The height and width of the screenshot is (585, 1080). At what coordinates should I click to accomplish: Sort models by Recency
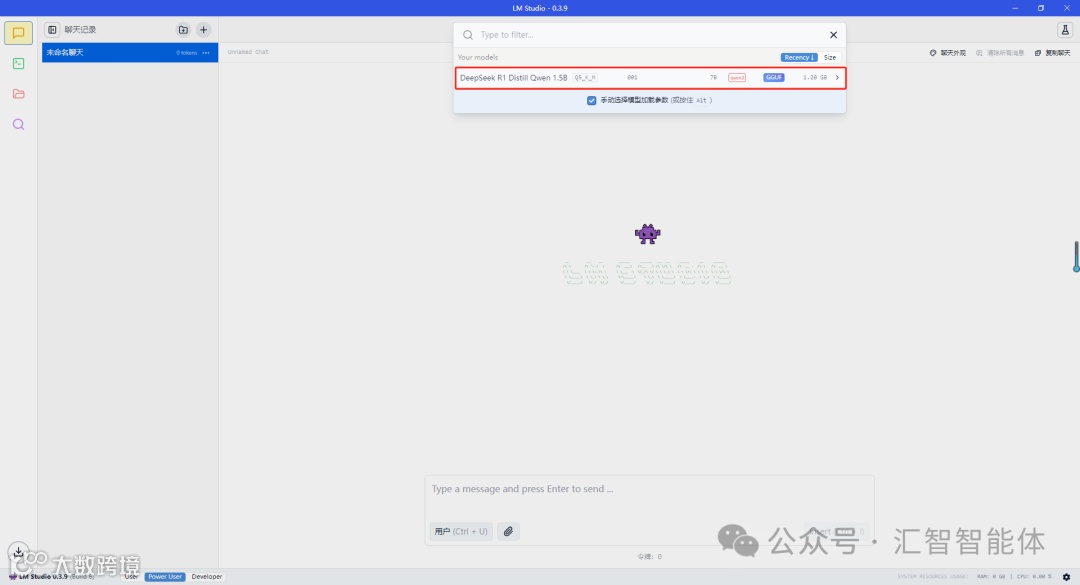click(x=798, y=58)
